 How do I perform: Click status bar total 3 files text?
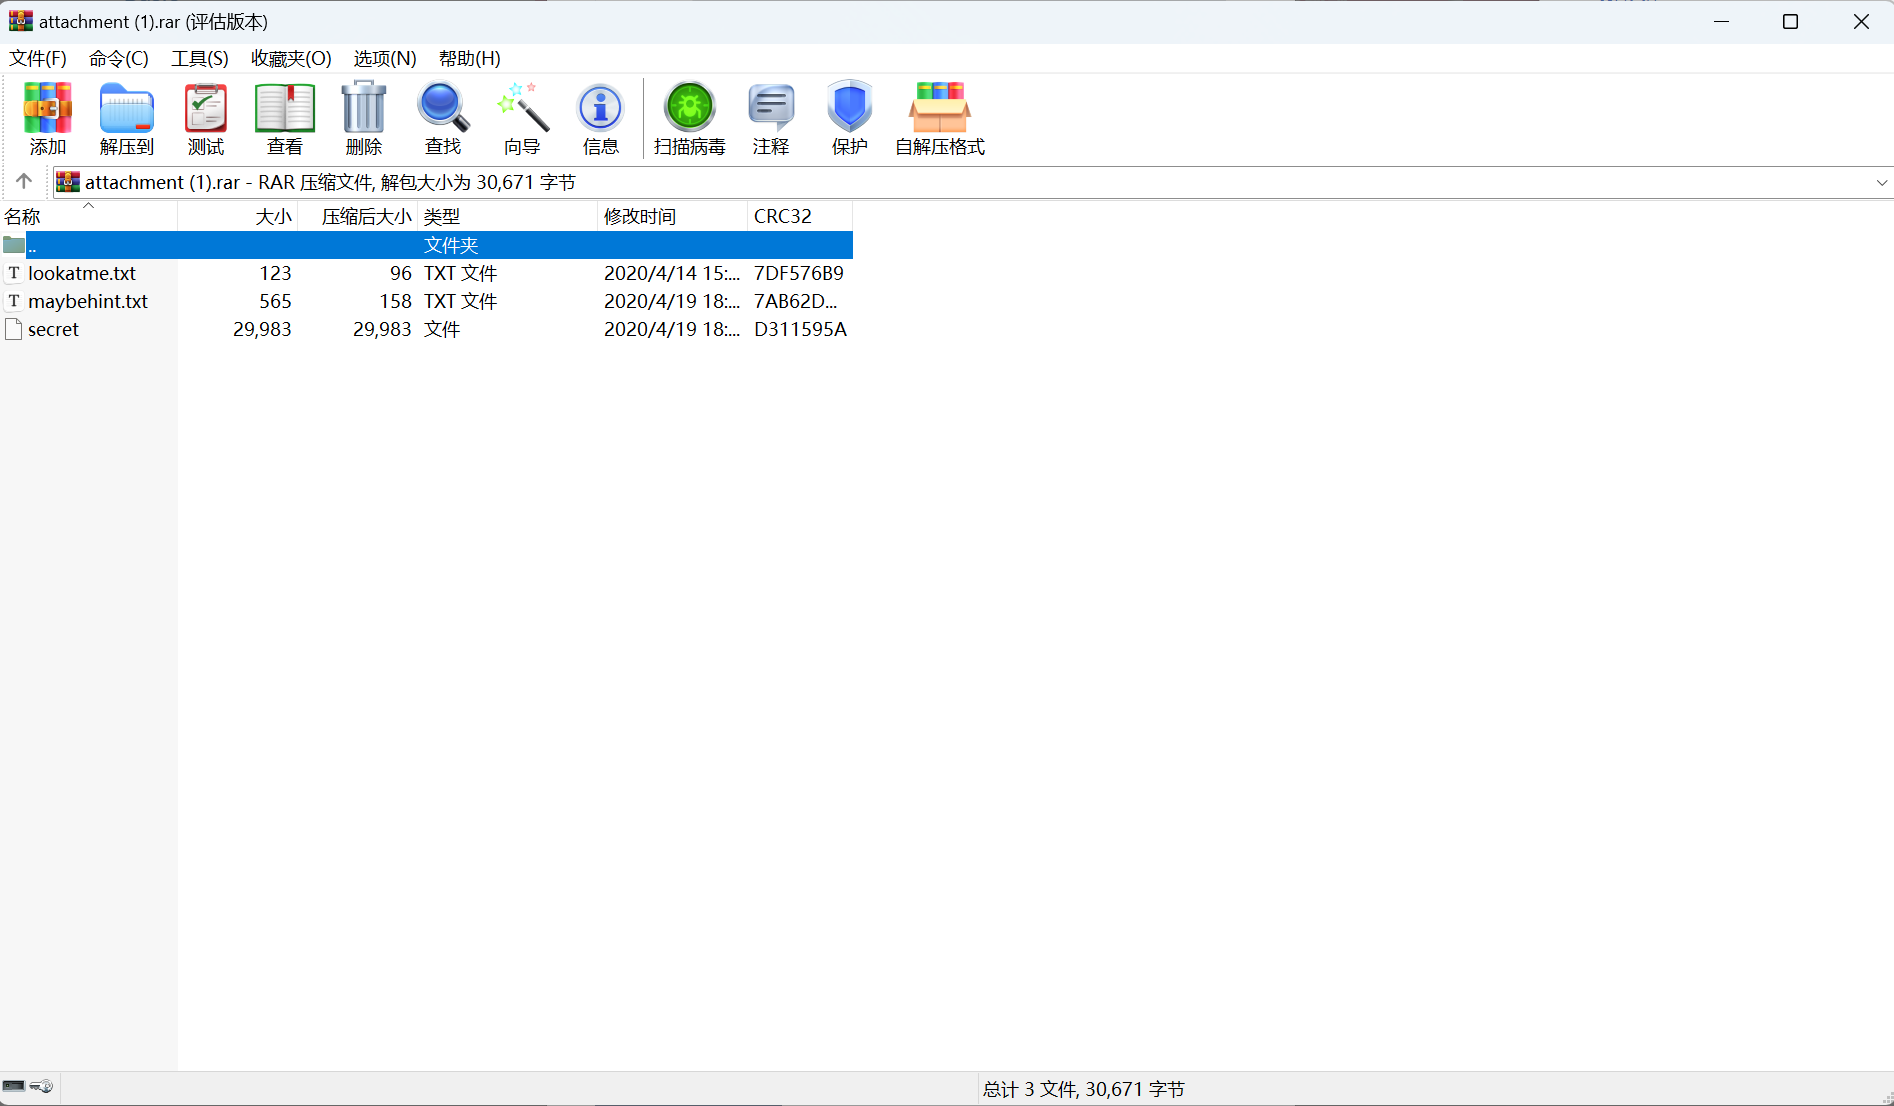coord(1084,1089)
